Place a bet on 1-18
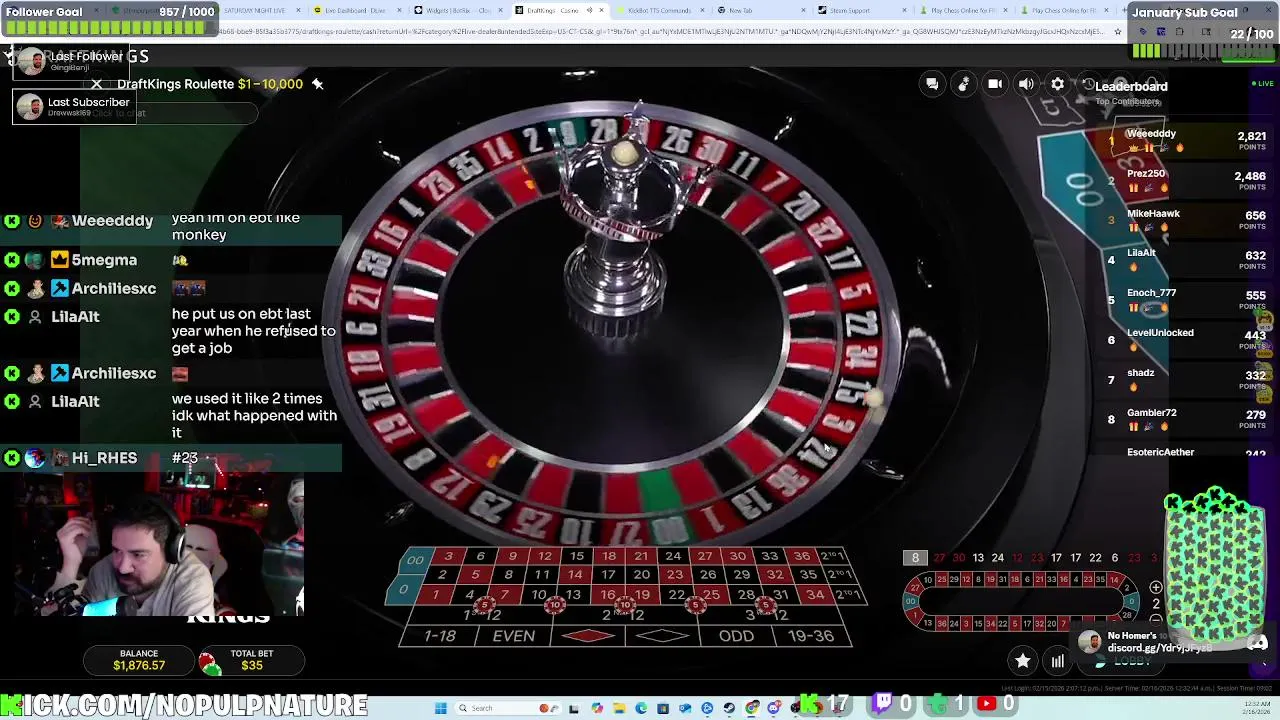 (x=440, y=636)
